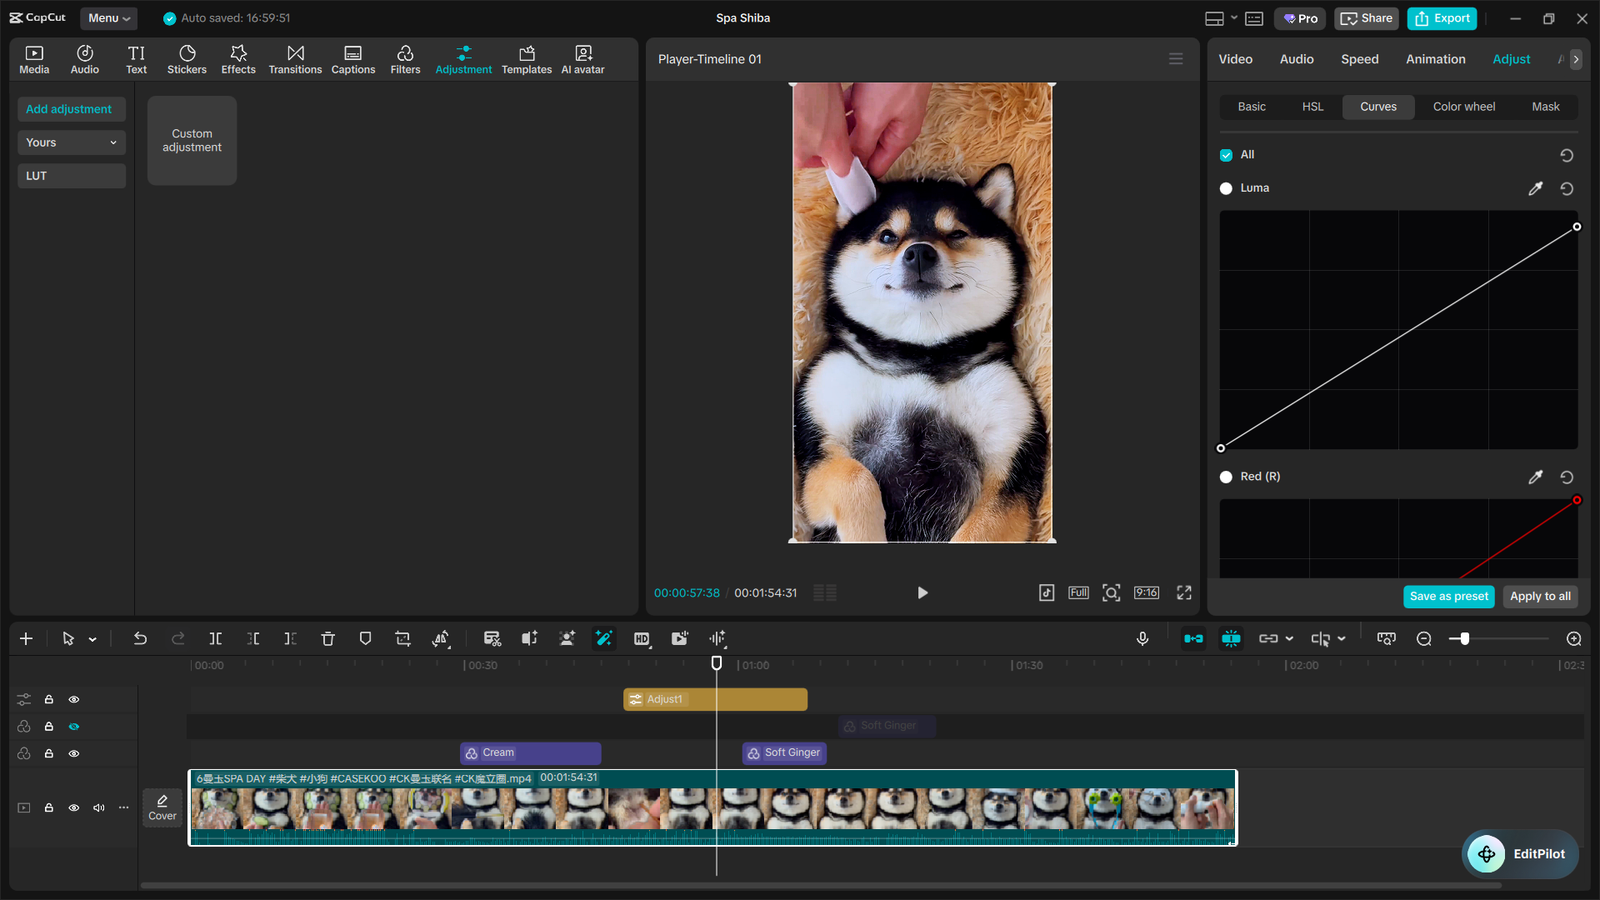Select the Cream filter clip in timeline
1600x900 pixels.
pyautogui.click(x=530, y=752)
